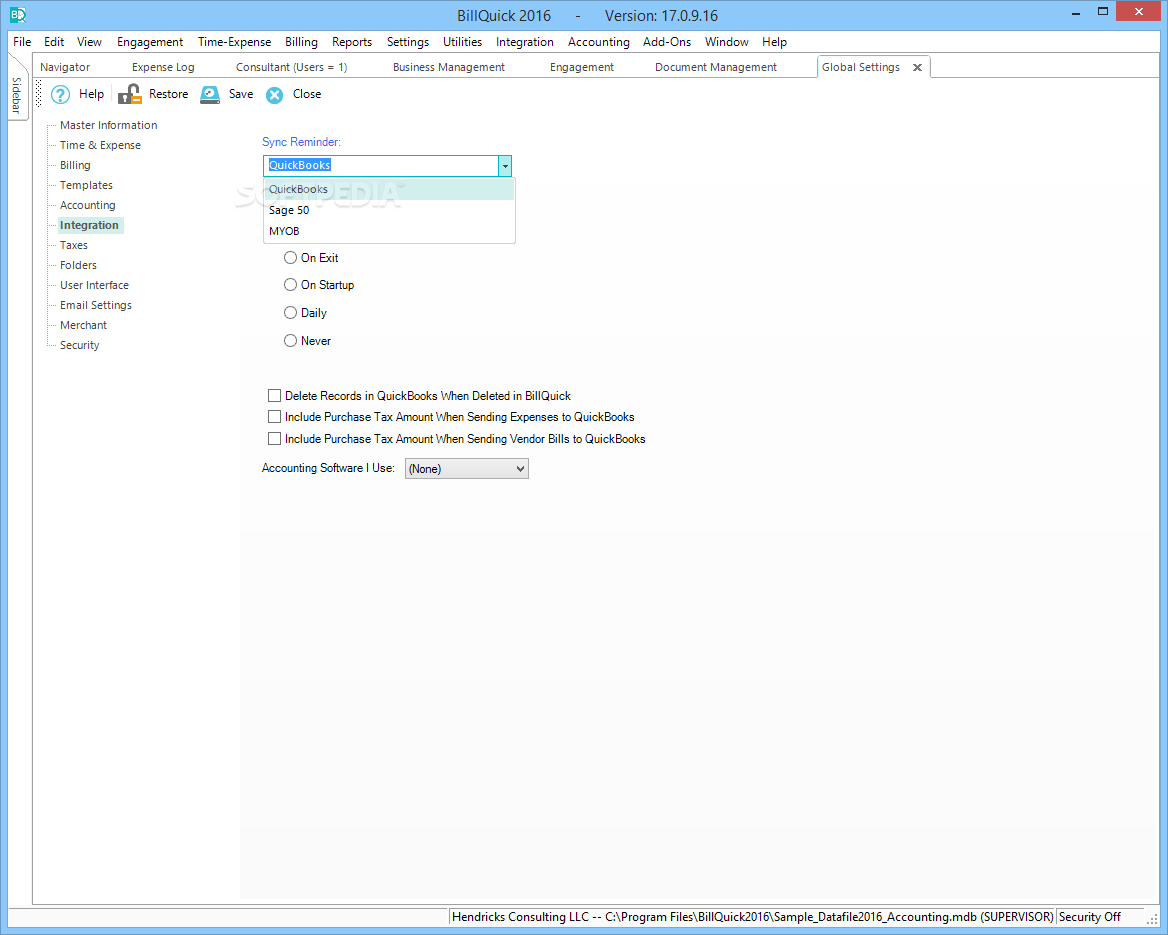Select Accounting in settings tree
Image resolution: width=1168 pixels, height=935 pixels.
tap(88, 205)
